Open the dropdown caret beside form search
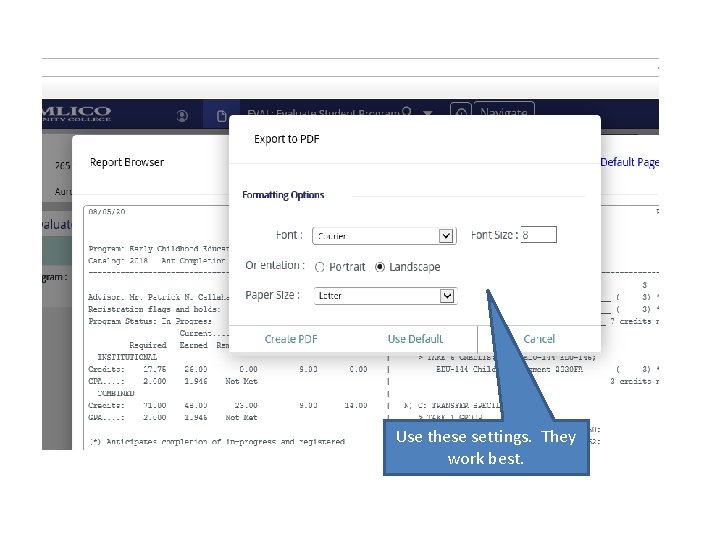The width and height of the screenshot is (720, 540). pyautogui.click(x=428, y=112)
